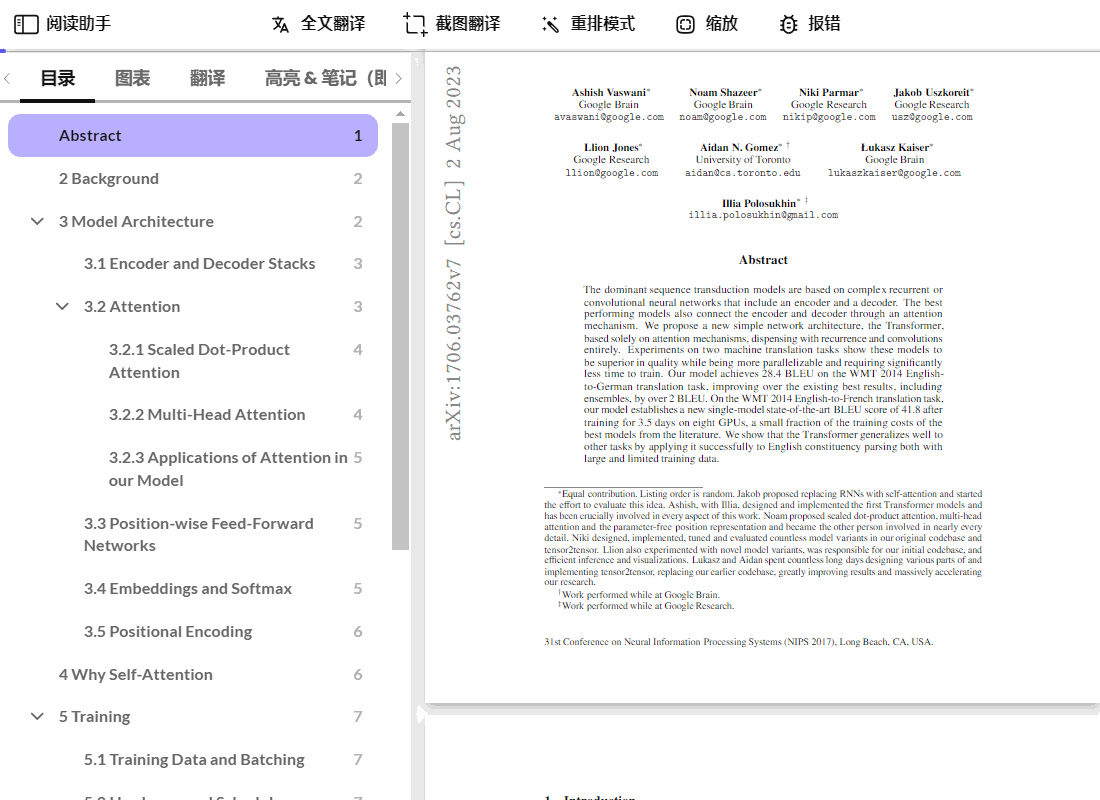Click the reading assistant sidebar panel icon
The width and height of the screenshot is (1100, 800).
tap(26, 24)
